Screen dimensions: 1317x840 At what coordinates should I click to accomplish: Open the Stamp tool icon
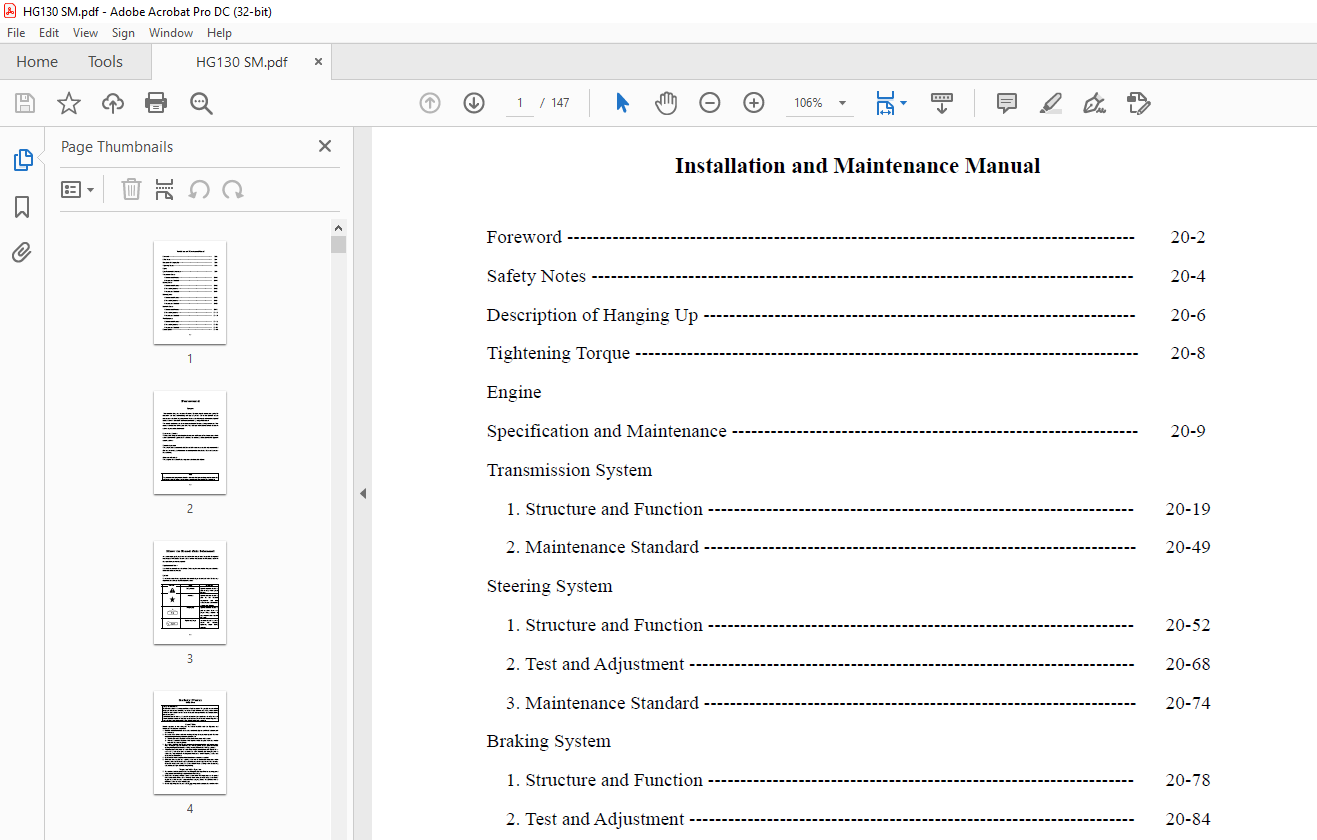pos(1138,103)
